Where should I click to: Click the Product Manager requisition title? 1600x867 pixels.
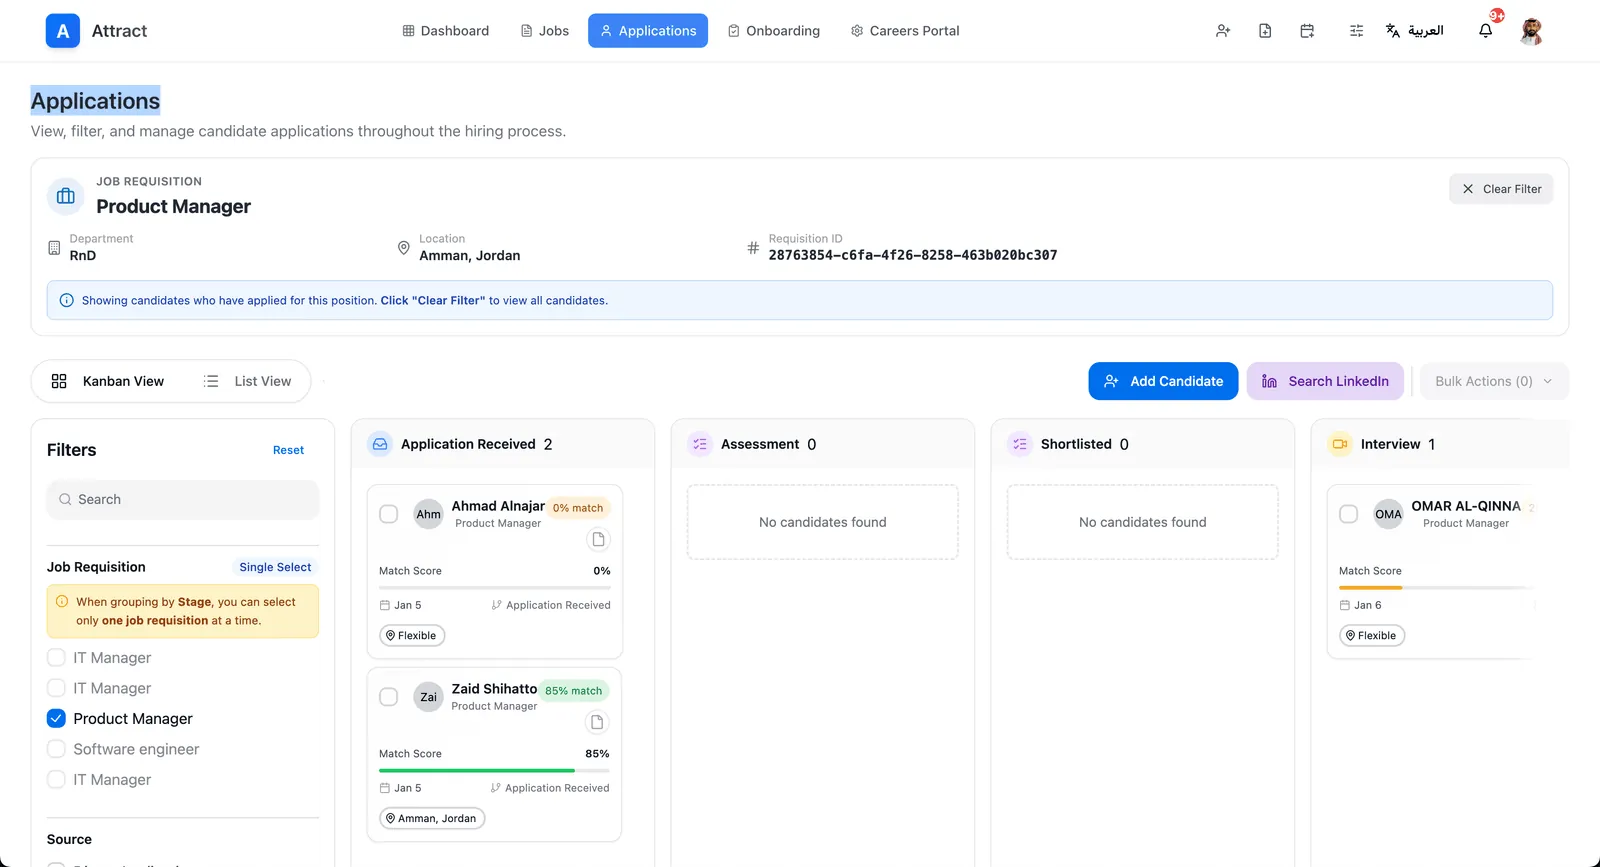click(x=174, y=207)
